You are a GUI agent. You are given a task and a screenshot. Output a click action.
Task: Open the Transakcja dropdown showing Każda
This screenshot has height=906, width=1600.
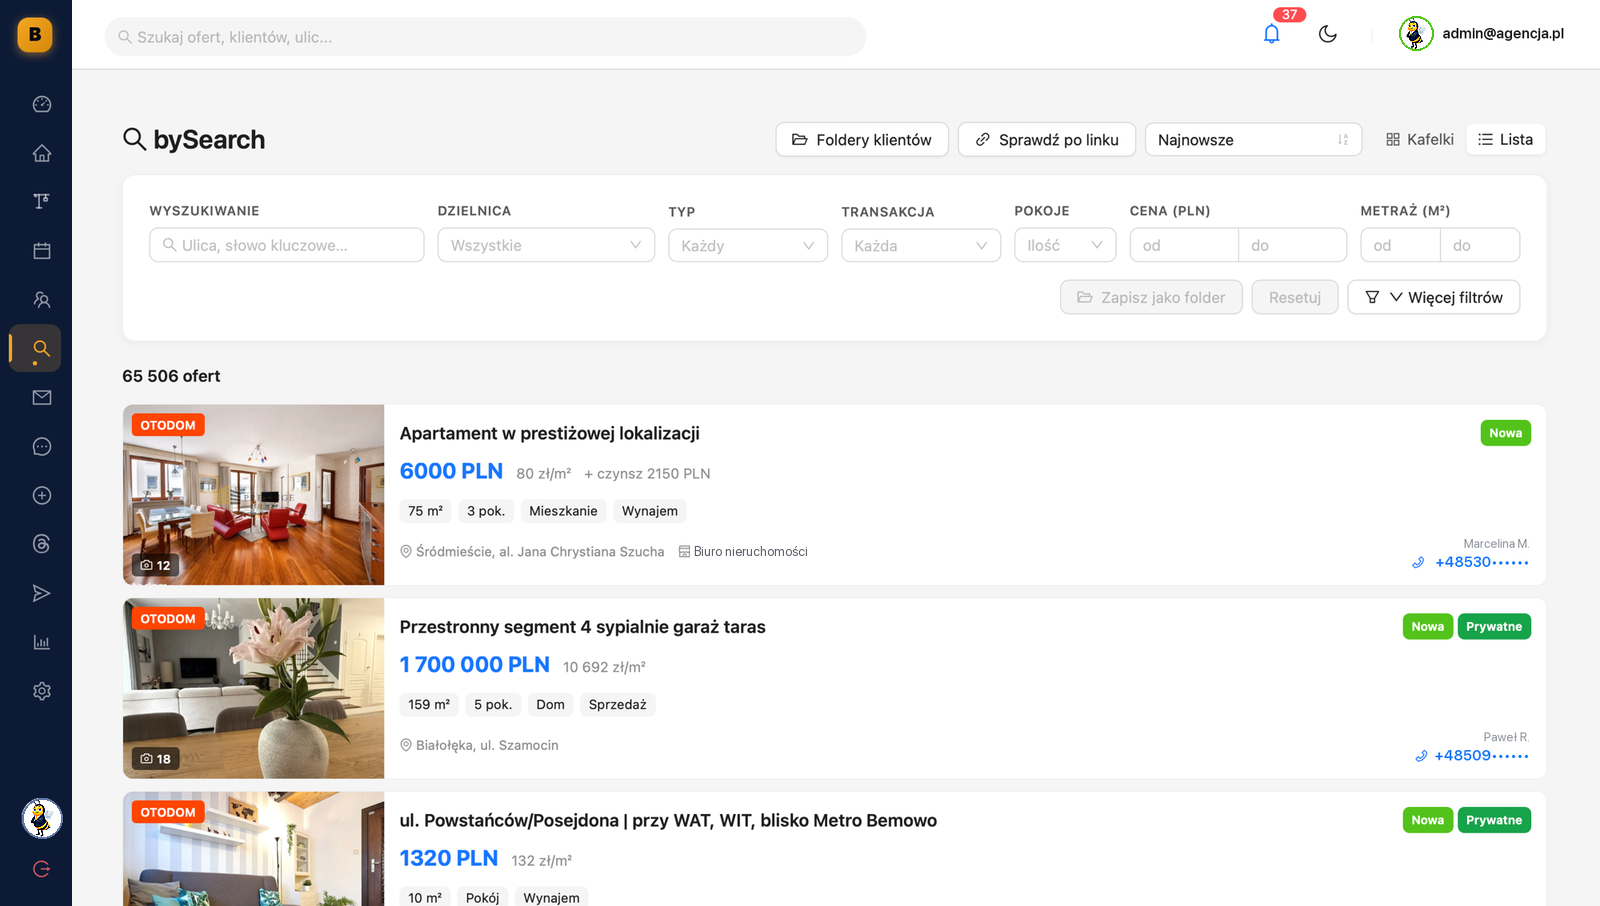921,246
